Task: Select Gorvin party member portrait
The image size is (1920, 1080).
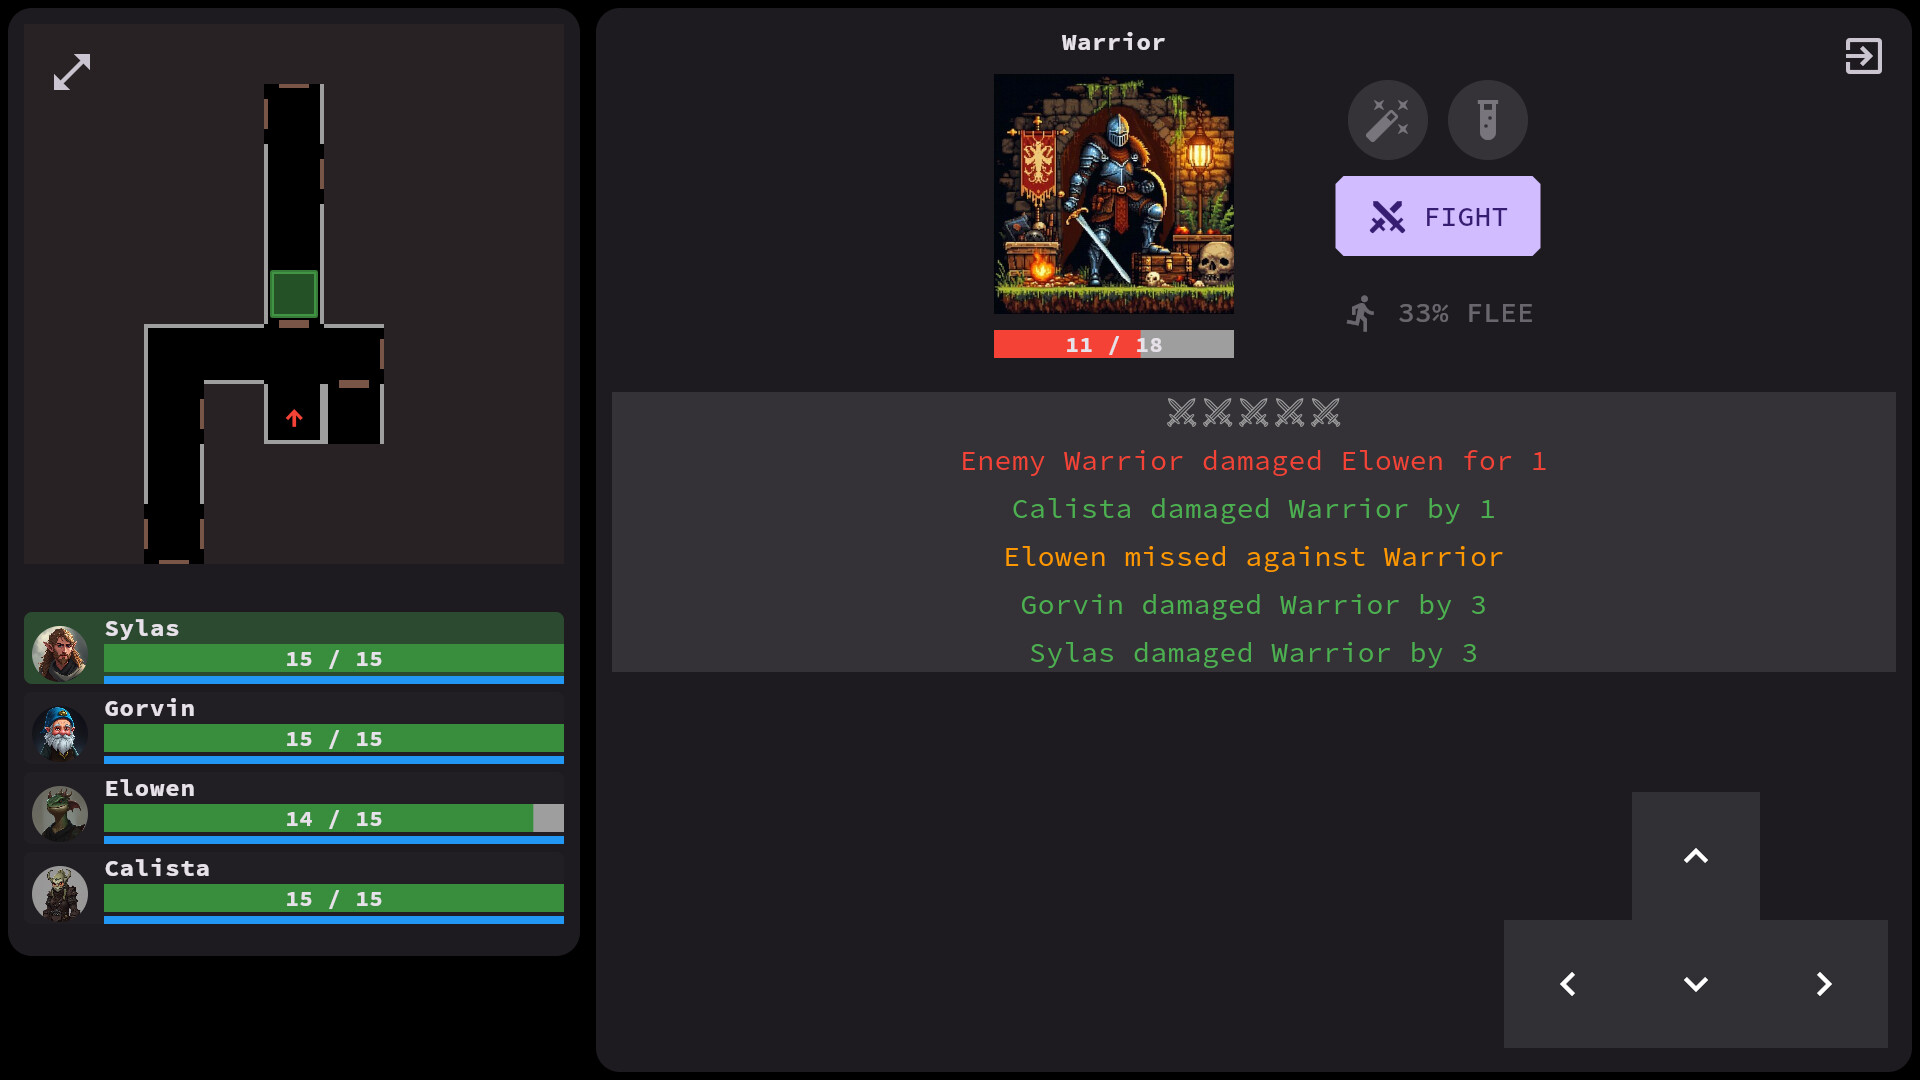Action: 60,732
